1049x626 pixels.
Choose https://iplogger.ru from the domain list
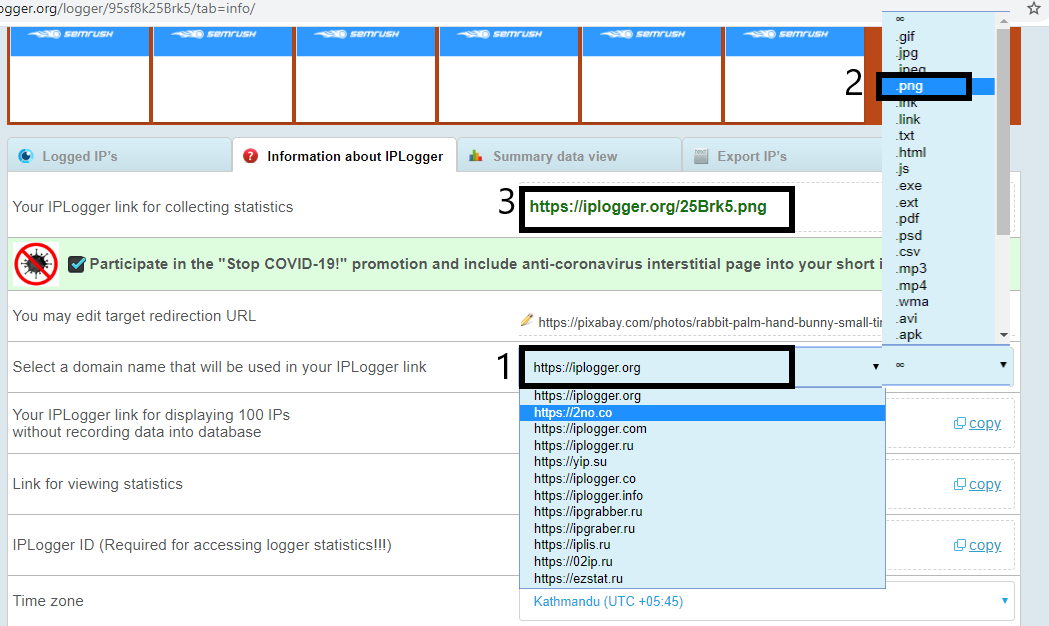coord(702,445)
